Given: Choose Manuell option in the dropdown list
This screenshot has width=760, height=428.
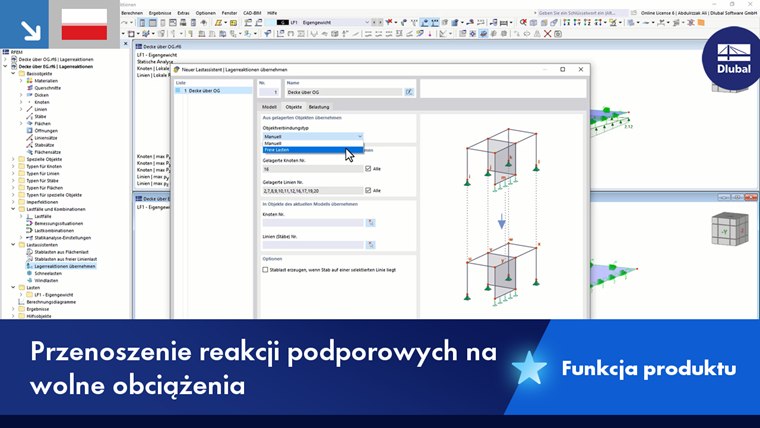Looking at the screenshot, I should click(x=313, y=143).
